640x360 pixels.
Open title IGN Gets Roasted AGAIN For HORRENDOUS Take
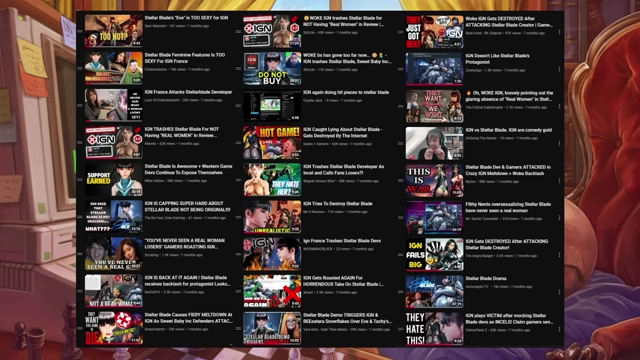coord(343,281)
